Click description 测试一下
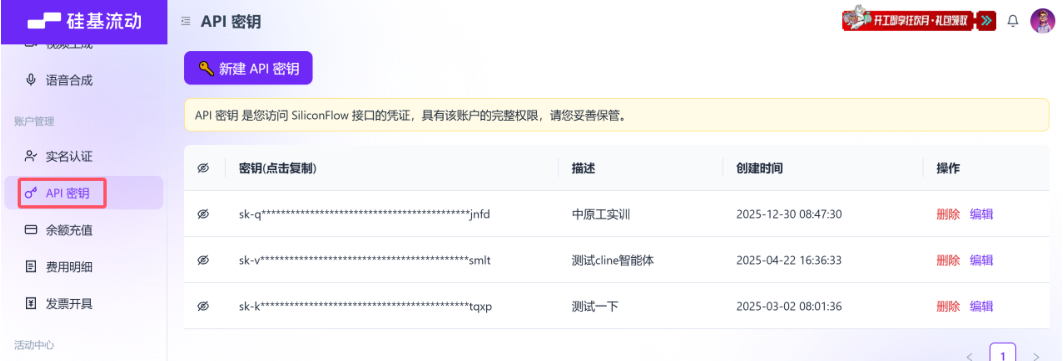 [595, 307]
